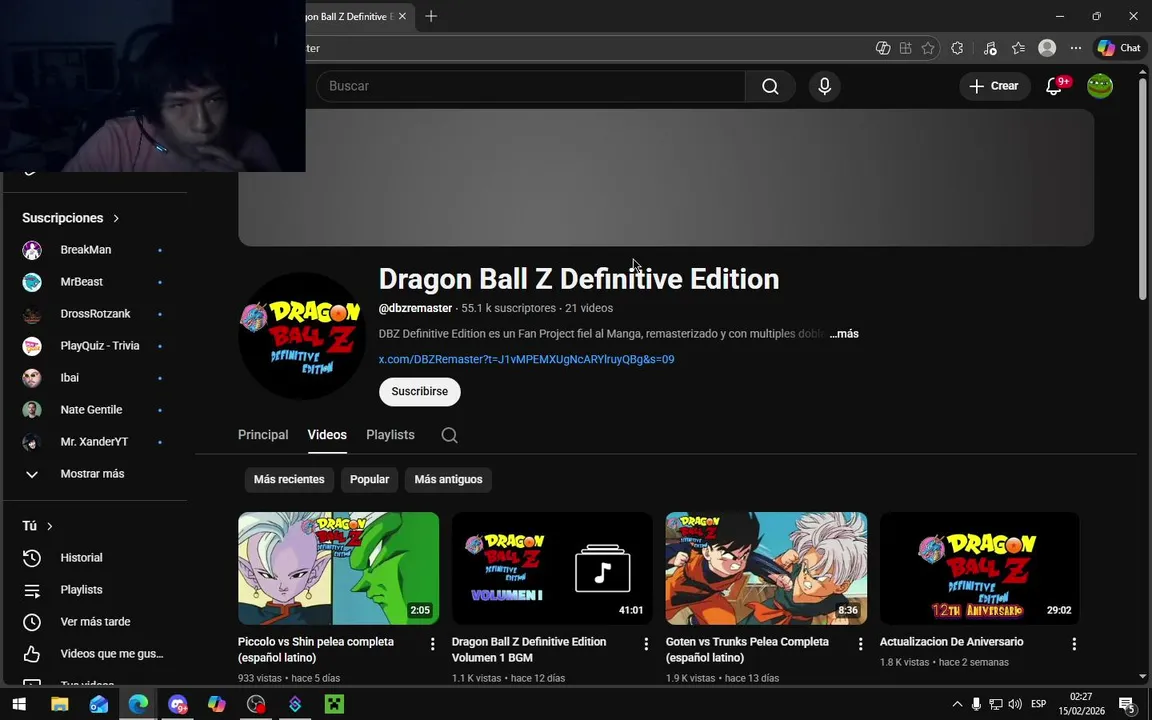
Task: Play Piccolo vs Shin thumbnail
Action: pos(339,569)
